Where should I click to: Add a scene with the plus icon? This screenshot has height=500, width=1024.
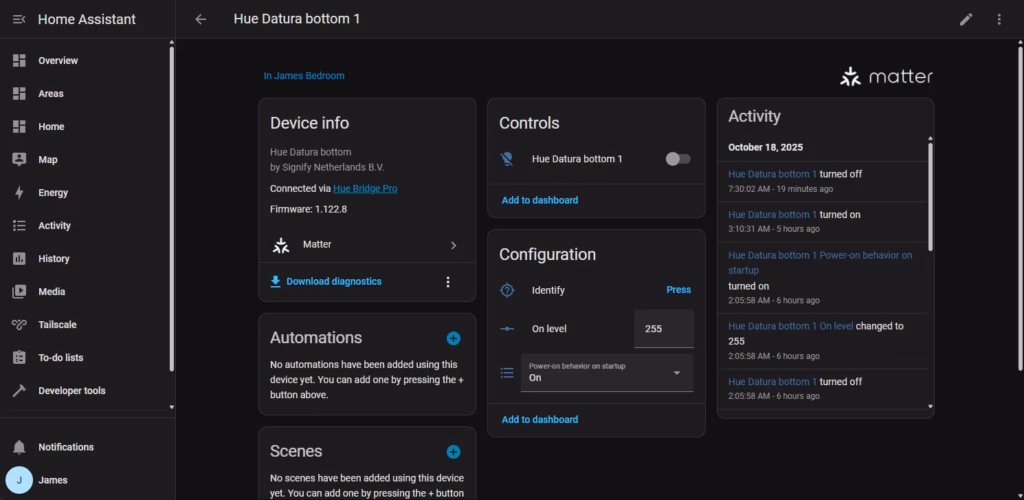click(453, 452)
